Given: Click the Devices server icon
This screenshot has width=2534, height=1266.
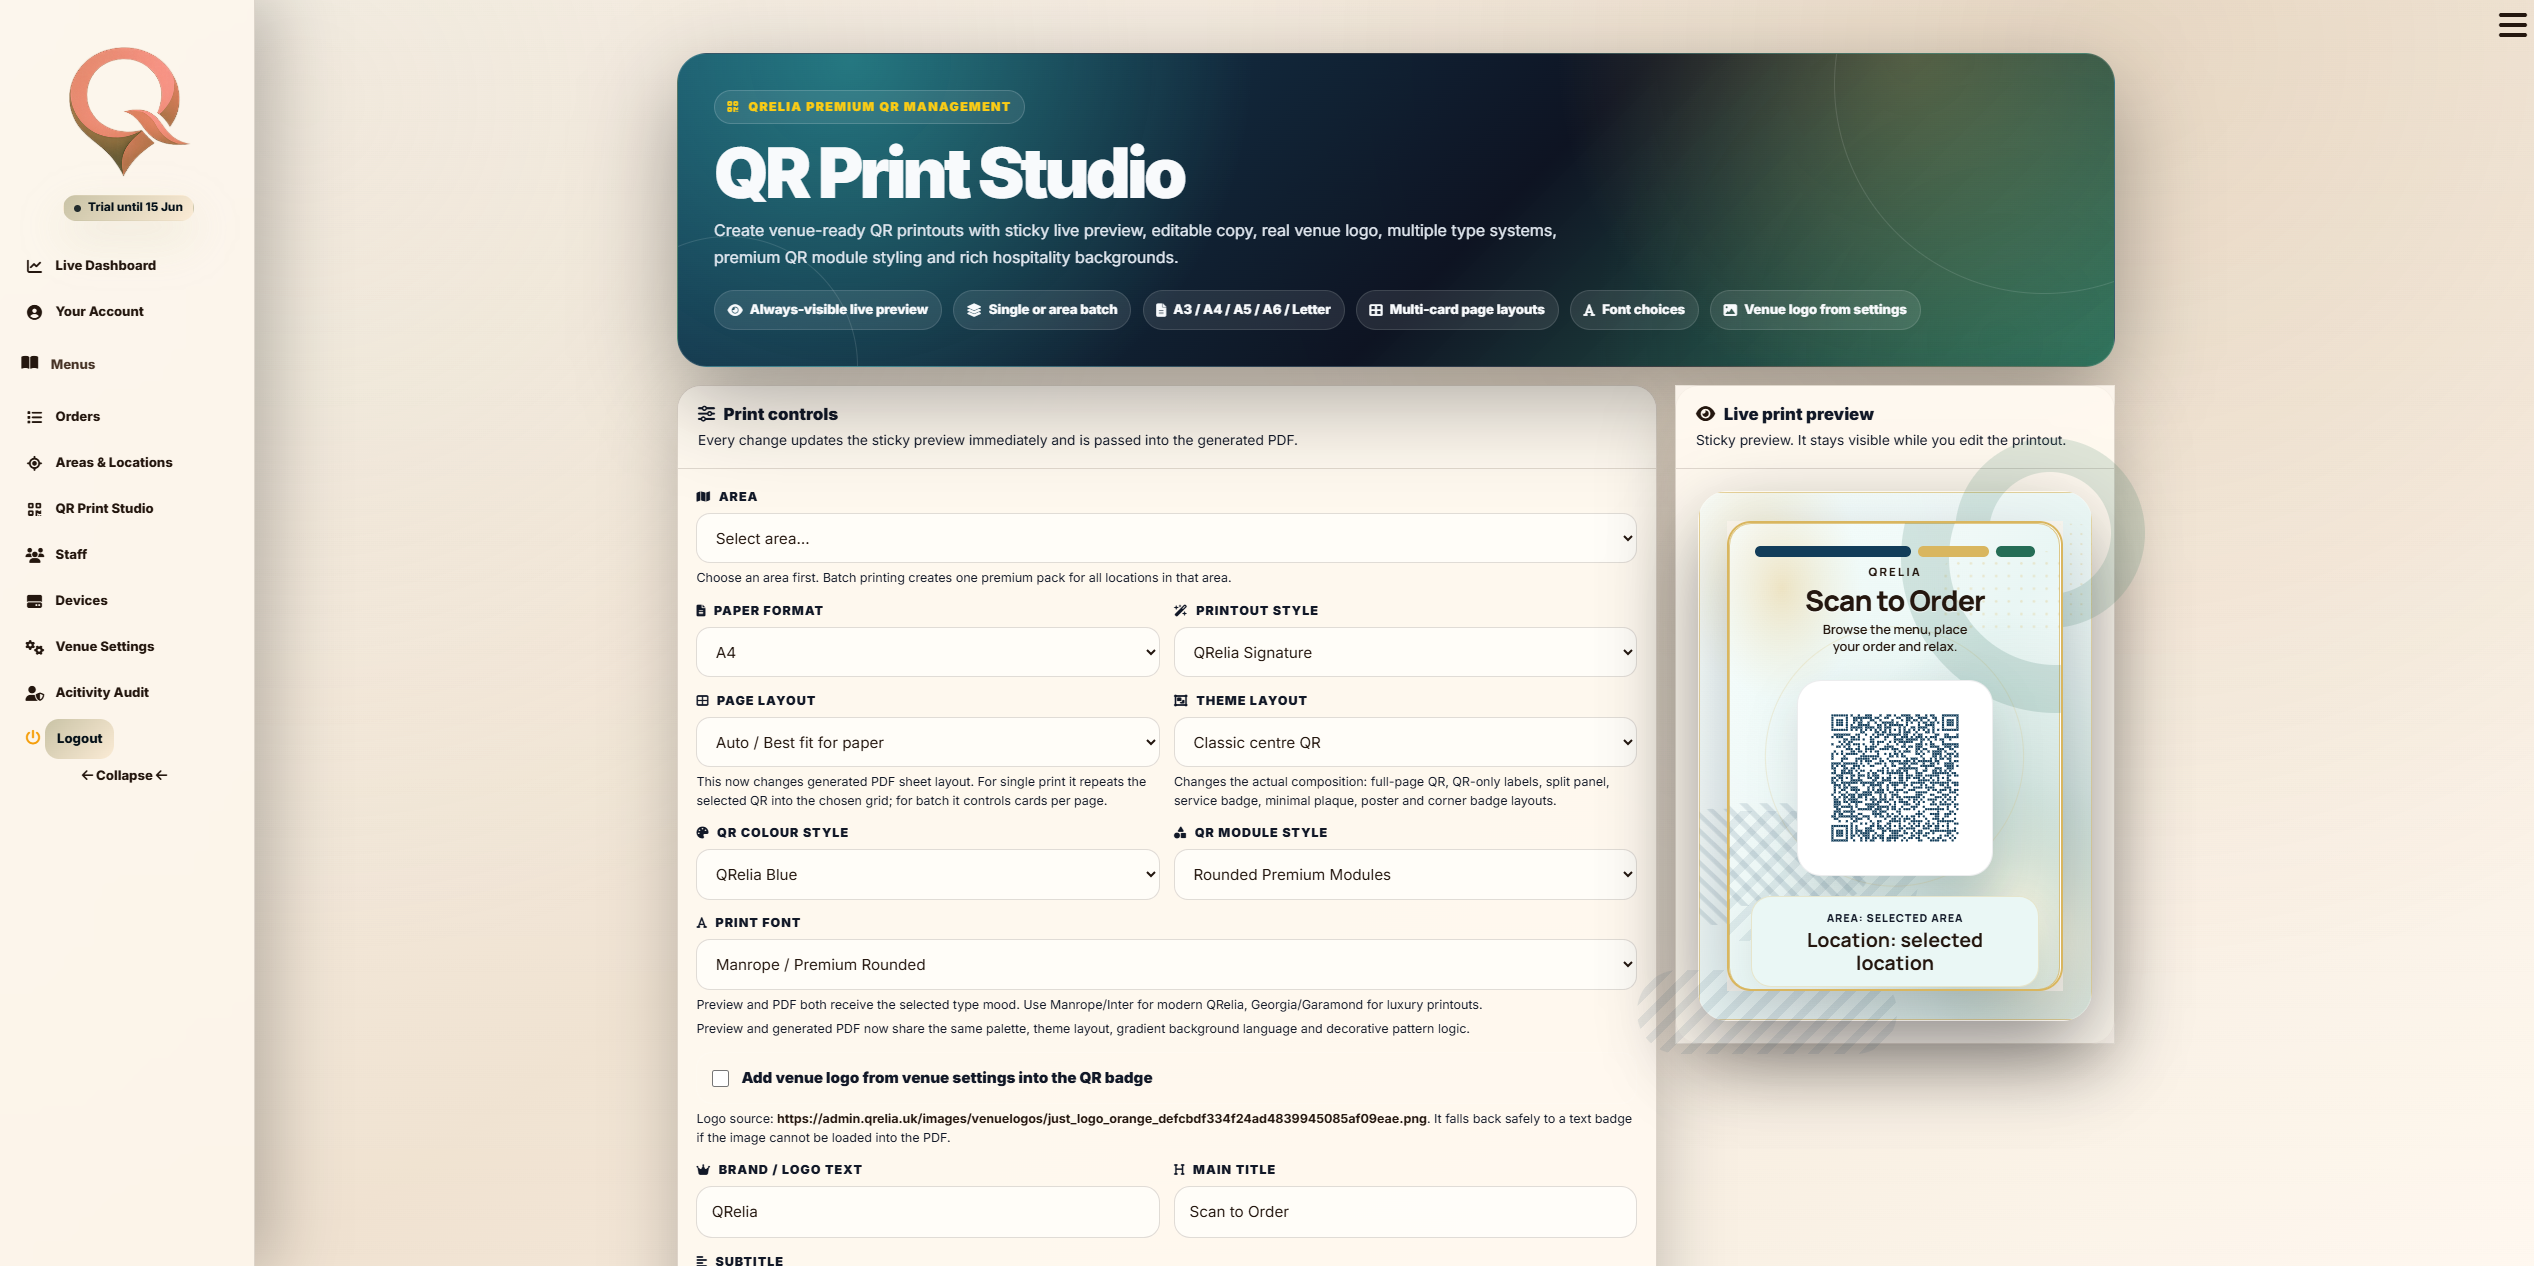Looking at the screenshot, I should pos(34,601).
